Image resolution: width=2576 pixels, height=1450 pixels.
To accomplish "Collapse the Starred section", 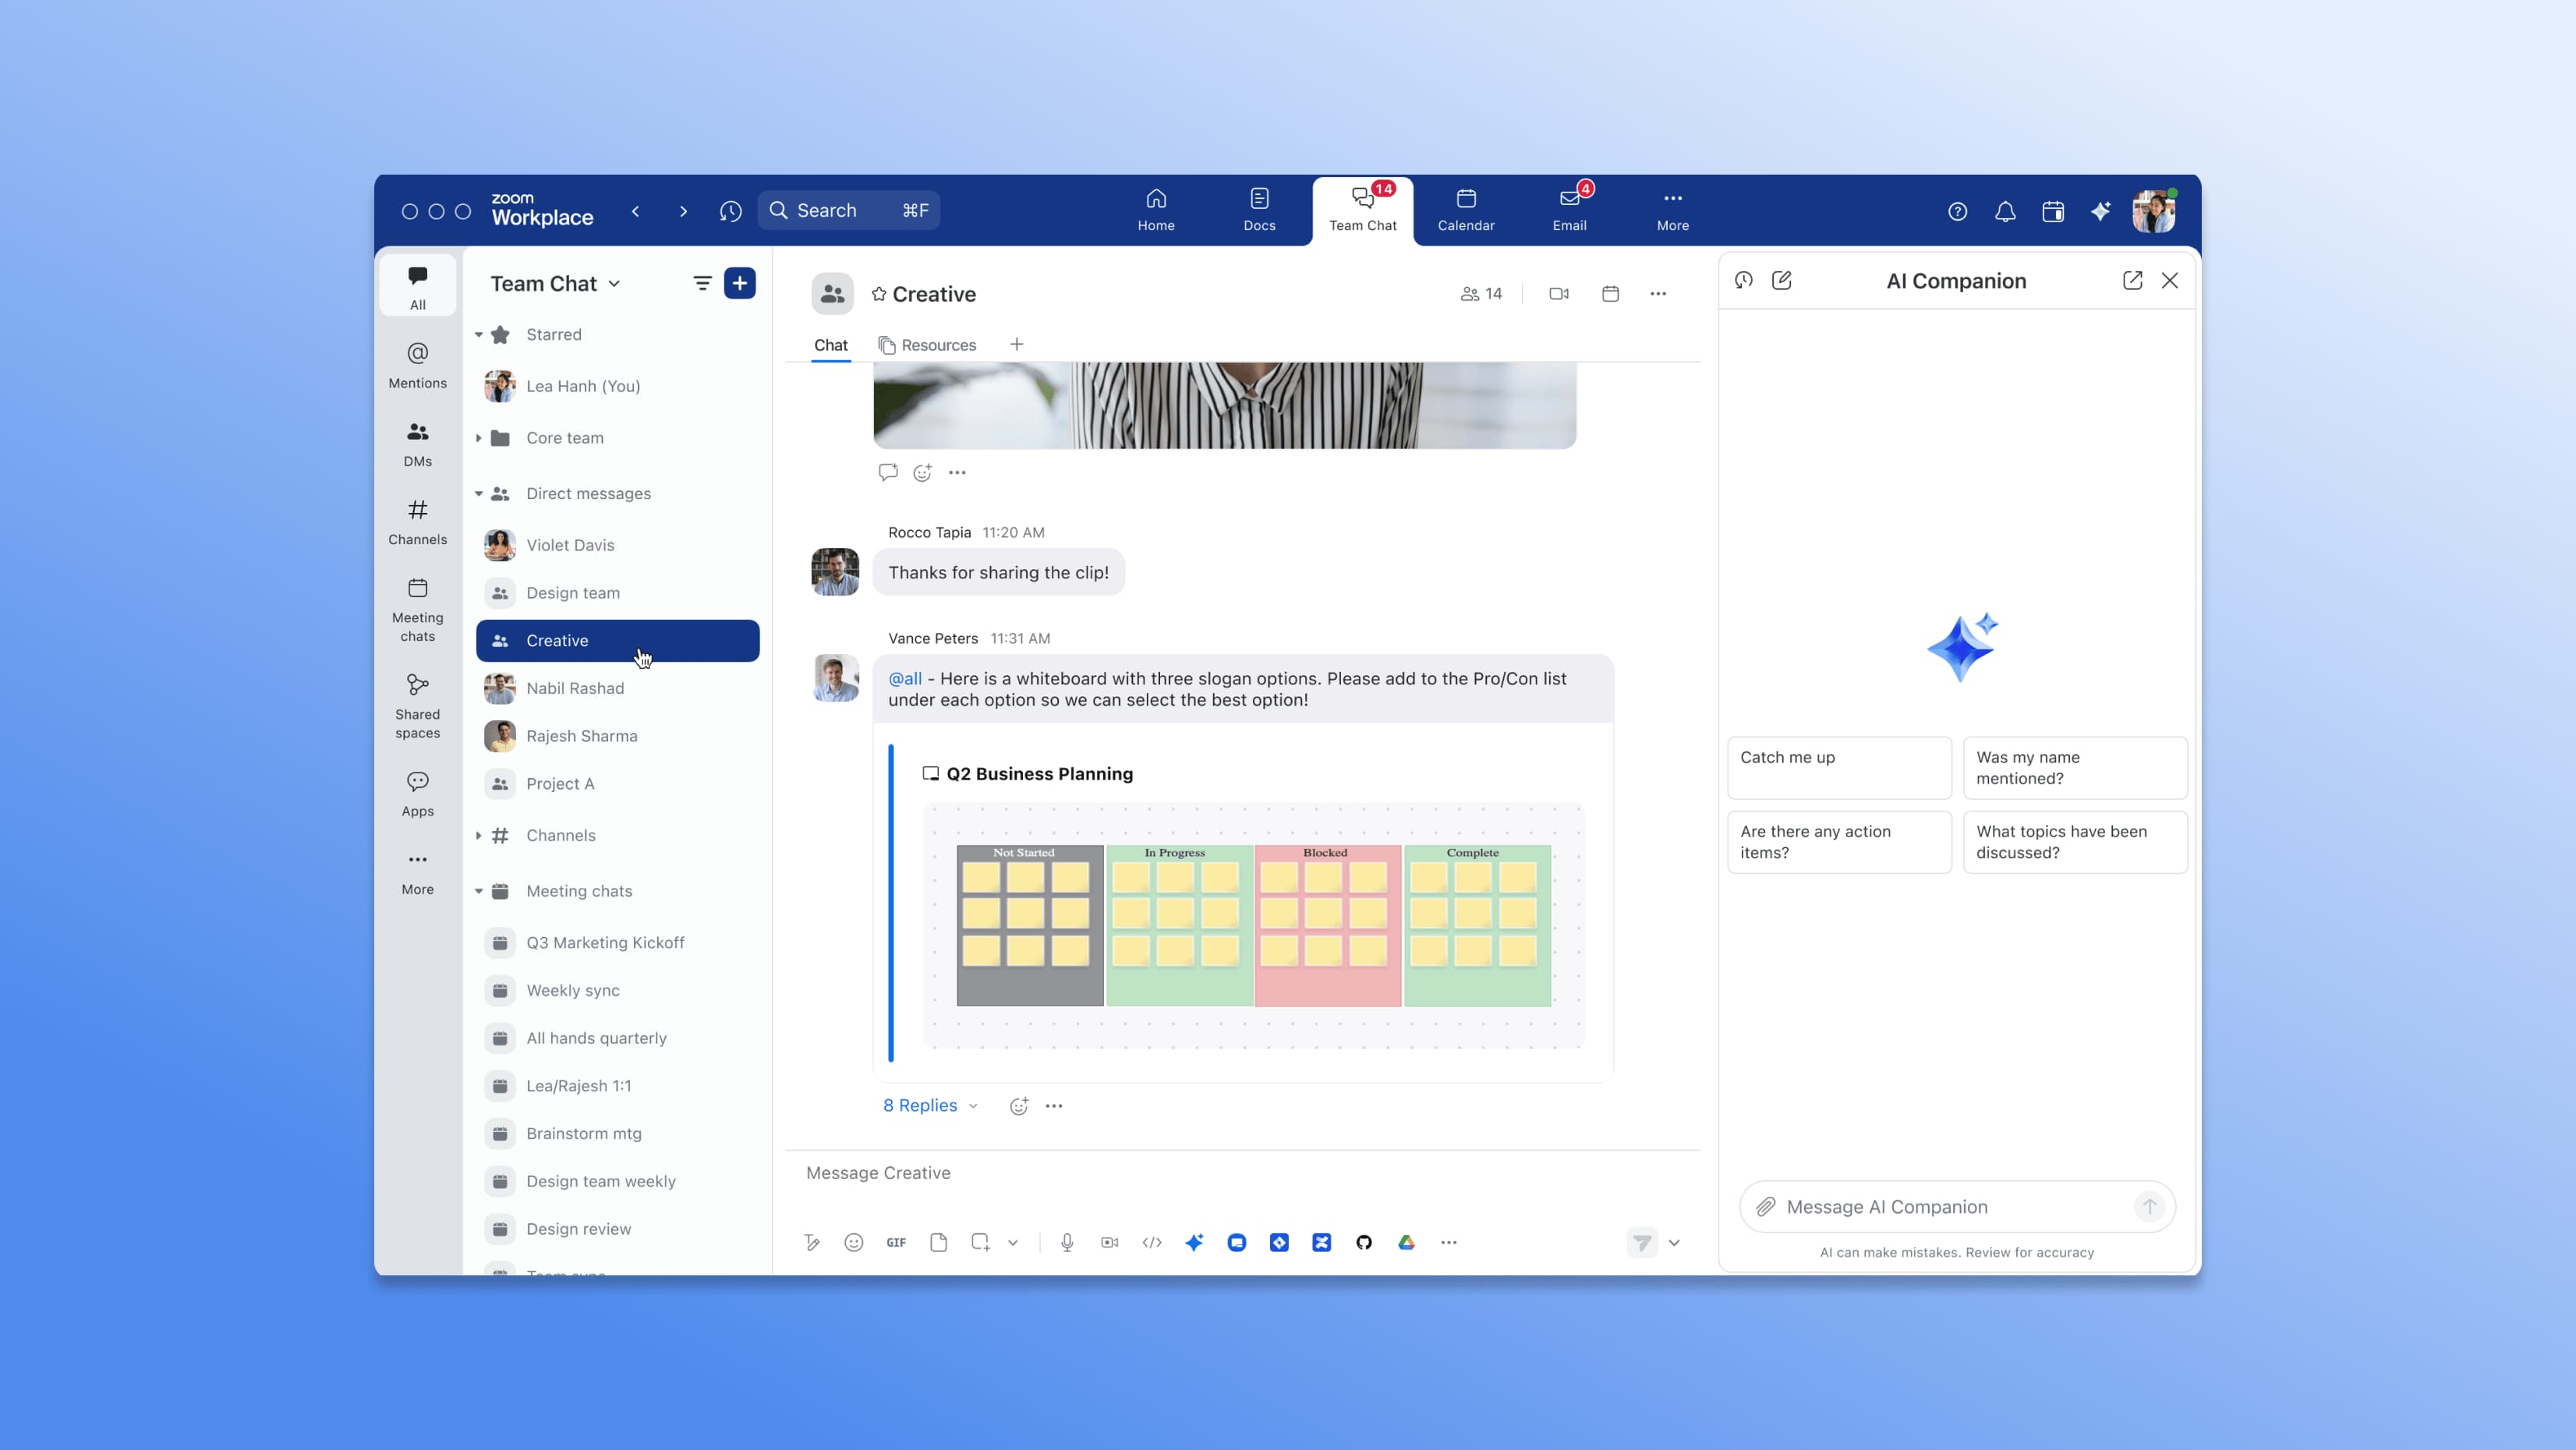I will tap(479, 335).
